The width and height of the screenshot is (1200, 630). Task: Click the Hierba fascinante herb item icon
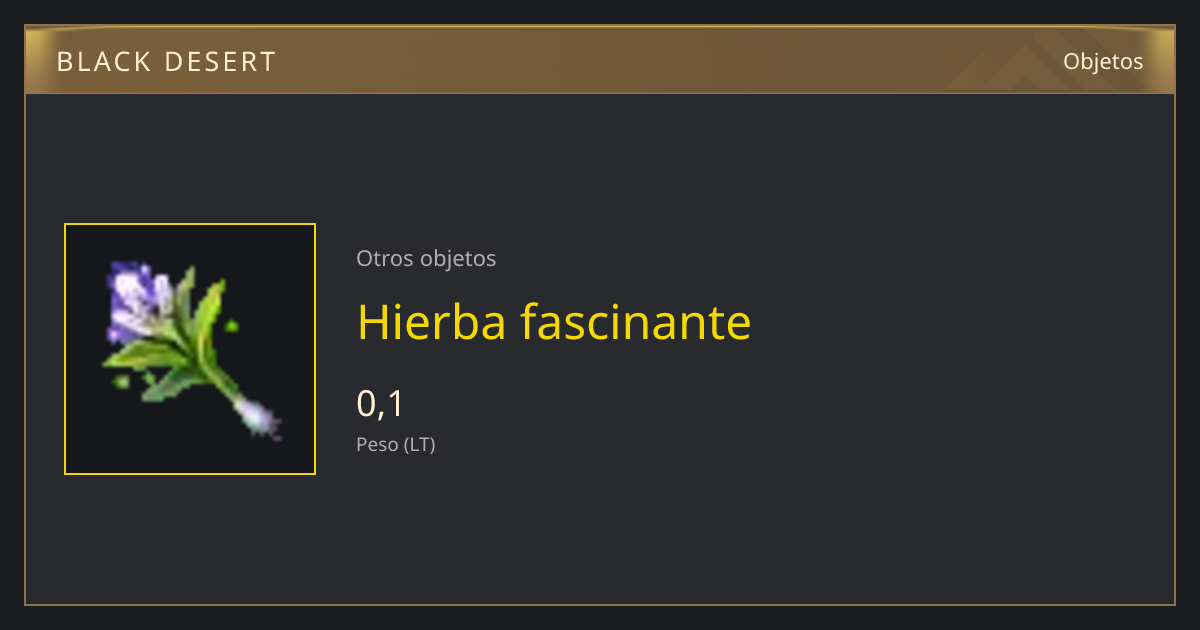tap(190, 349)
